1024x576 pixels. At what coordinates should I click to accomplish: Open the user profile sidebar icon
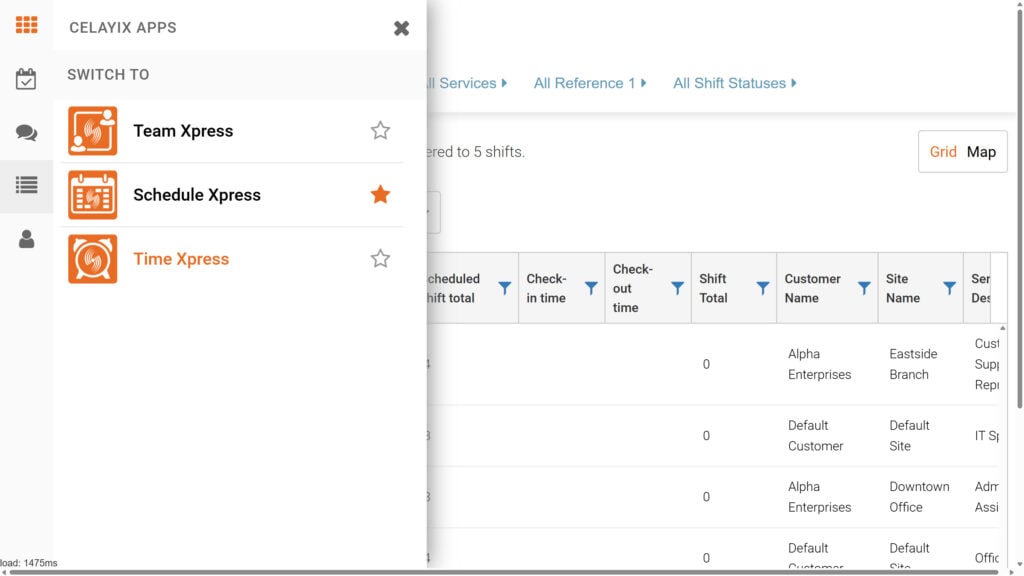click(x=26, y=239)
